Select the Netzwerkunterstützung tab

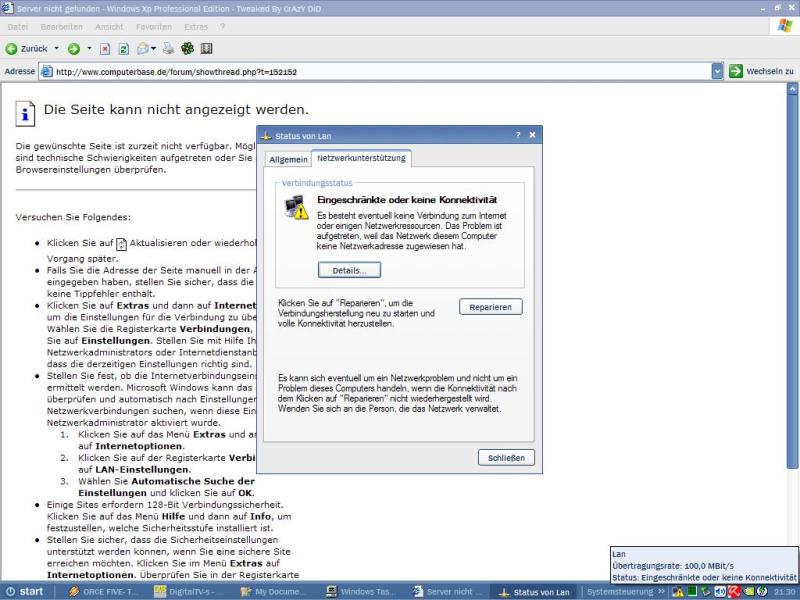pyautogui.click(x=361, y=158)
